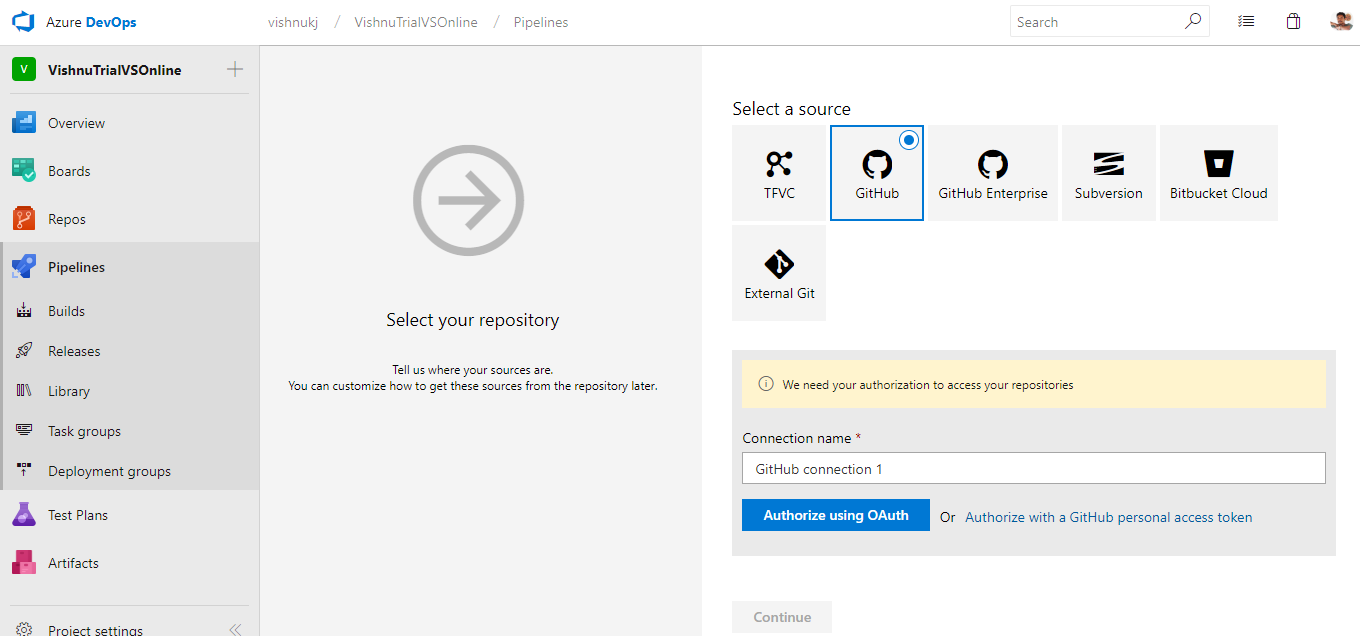1360x636 pixels.
Task: Click the vishnukj breadcrumb link
Action: click(x=293, y=22)
